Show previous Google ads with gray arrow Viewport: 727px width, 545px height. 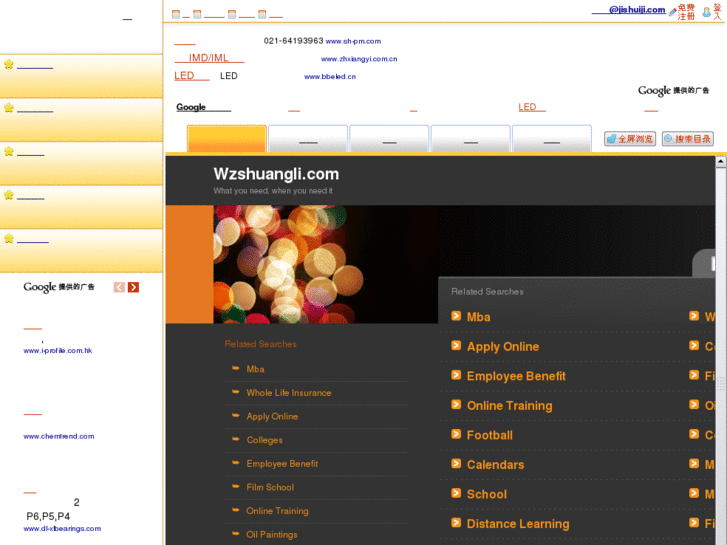pos(119,287)
